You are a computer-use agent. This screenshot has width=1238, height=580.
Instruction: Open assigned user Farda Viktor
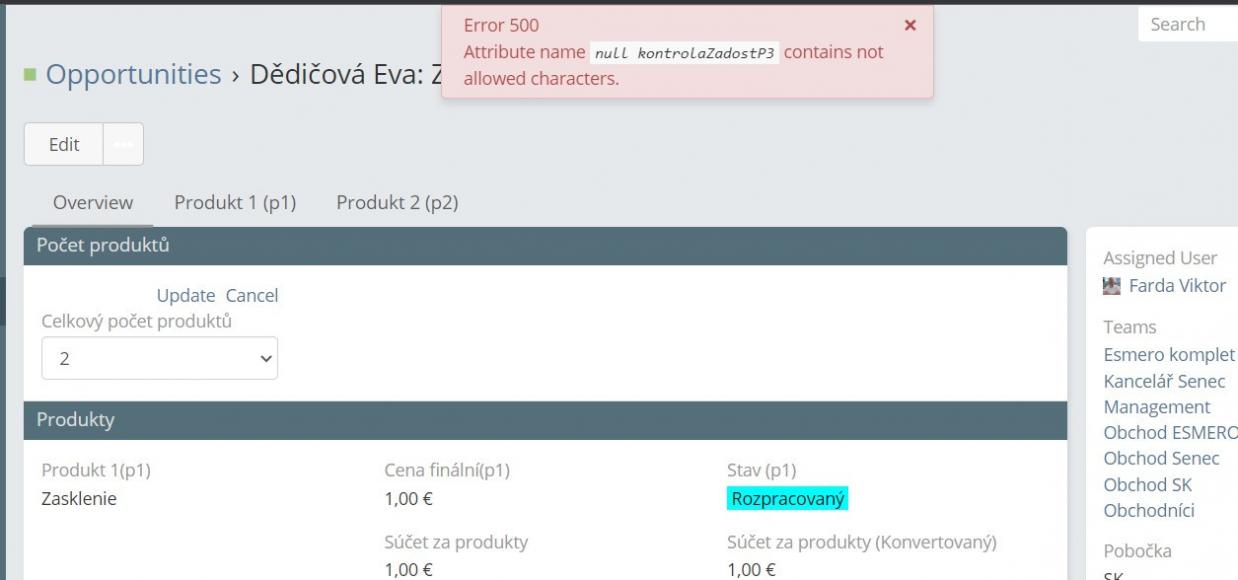(x=1177, y=286)
